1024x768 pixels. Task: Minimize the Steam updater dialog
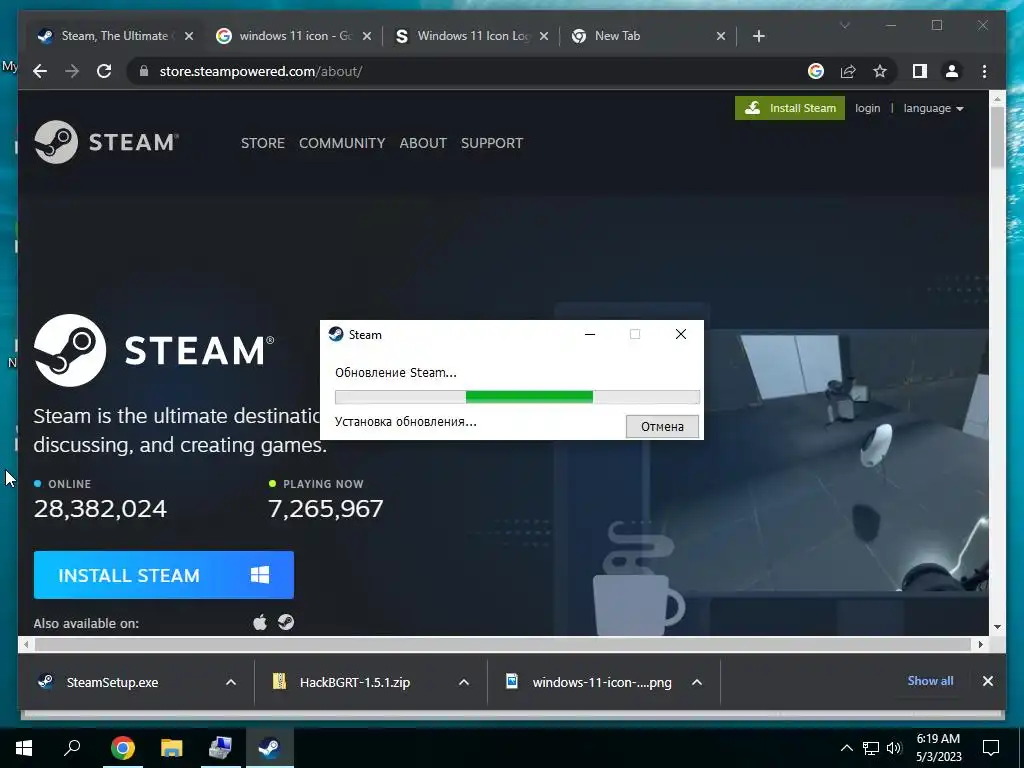[590, 334]
